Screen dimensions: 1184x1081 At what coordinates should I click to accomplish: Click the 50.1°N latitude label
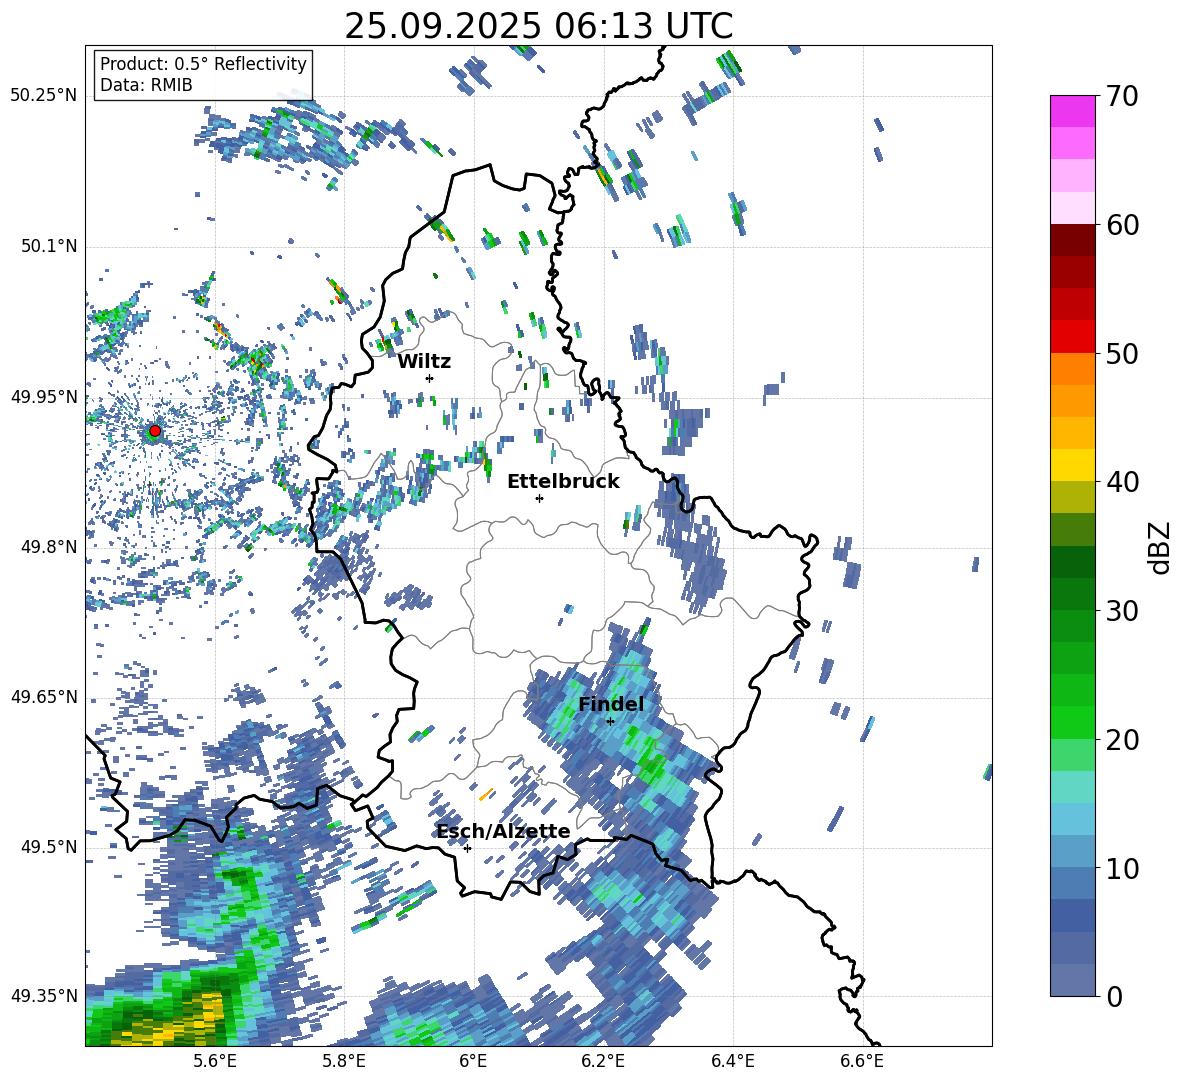48,247
